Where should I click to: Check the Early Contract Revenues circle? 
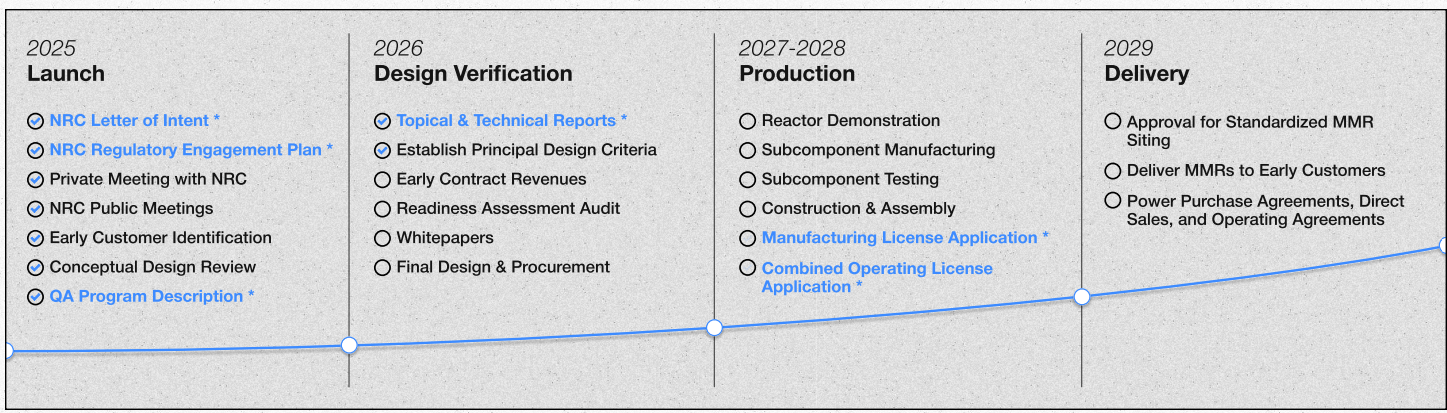(x=382, y=180)
